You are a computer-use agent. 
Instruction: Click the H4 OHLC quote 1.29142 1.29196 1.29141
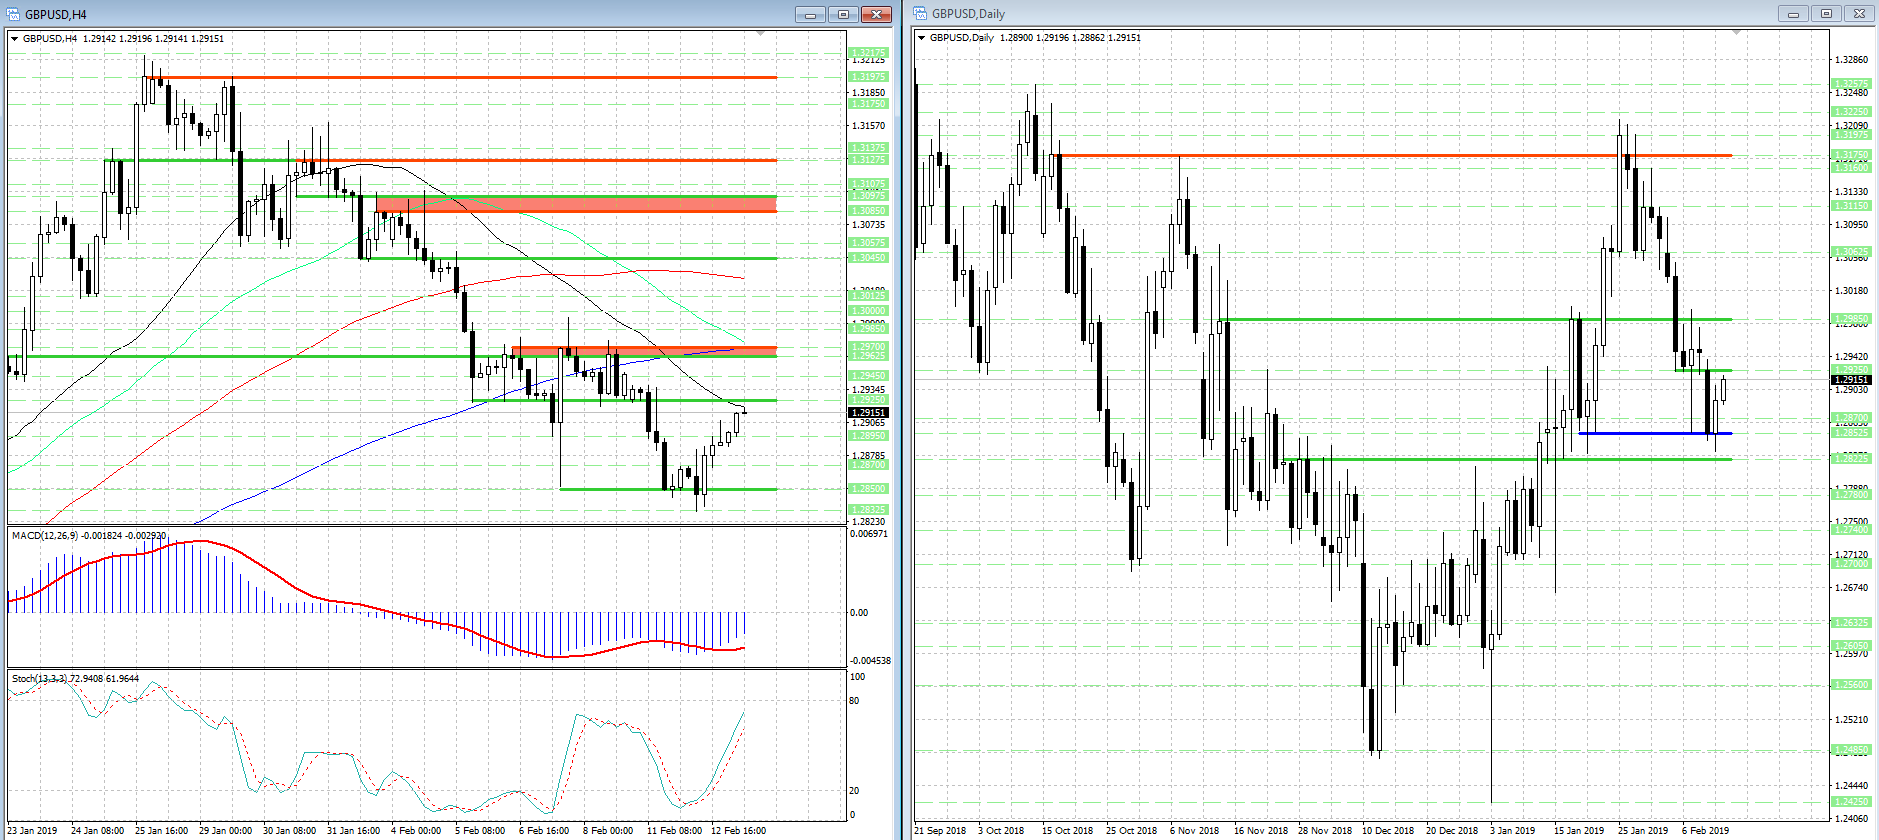[x=135, y=39]
